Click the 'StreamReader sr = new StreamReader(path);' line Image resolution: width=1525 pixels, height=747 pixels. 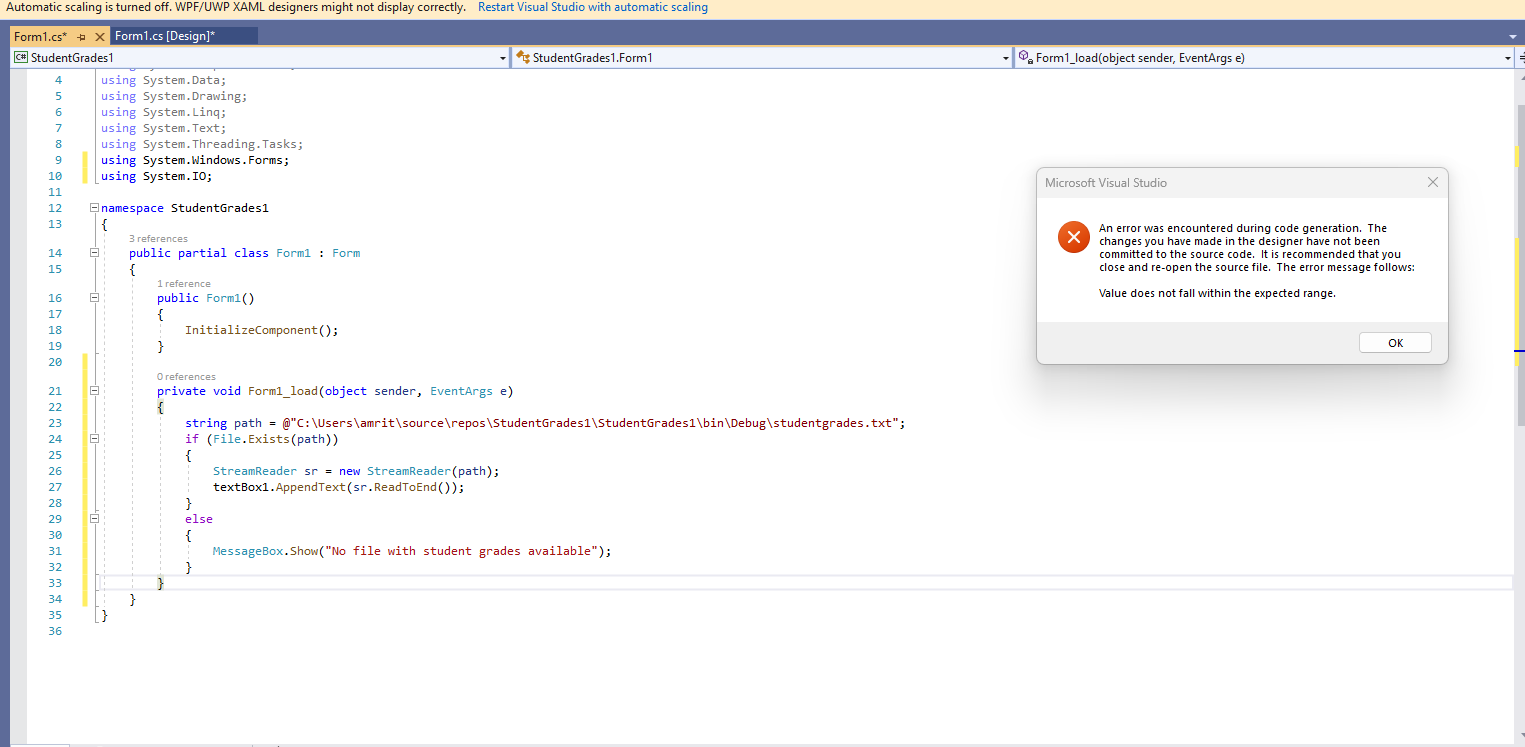(x=356, y=471)
